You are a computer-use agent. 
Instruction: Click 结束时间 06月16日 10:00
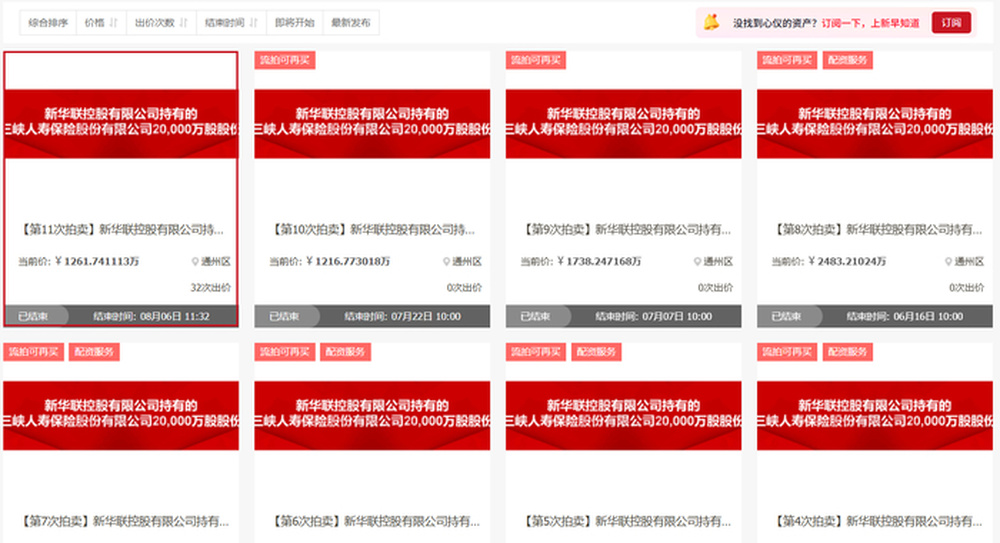tap(905, 316)
